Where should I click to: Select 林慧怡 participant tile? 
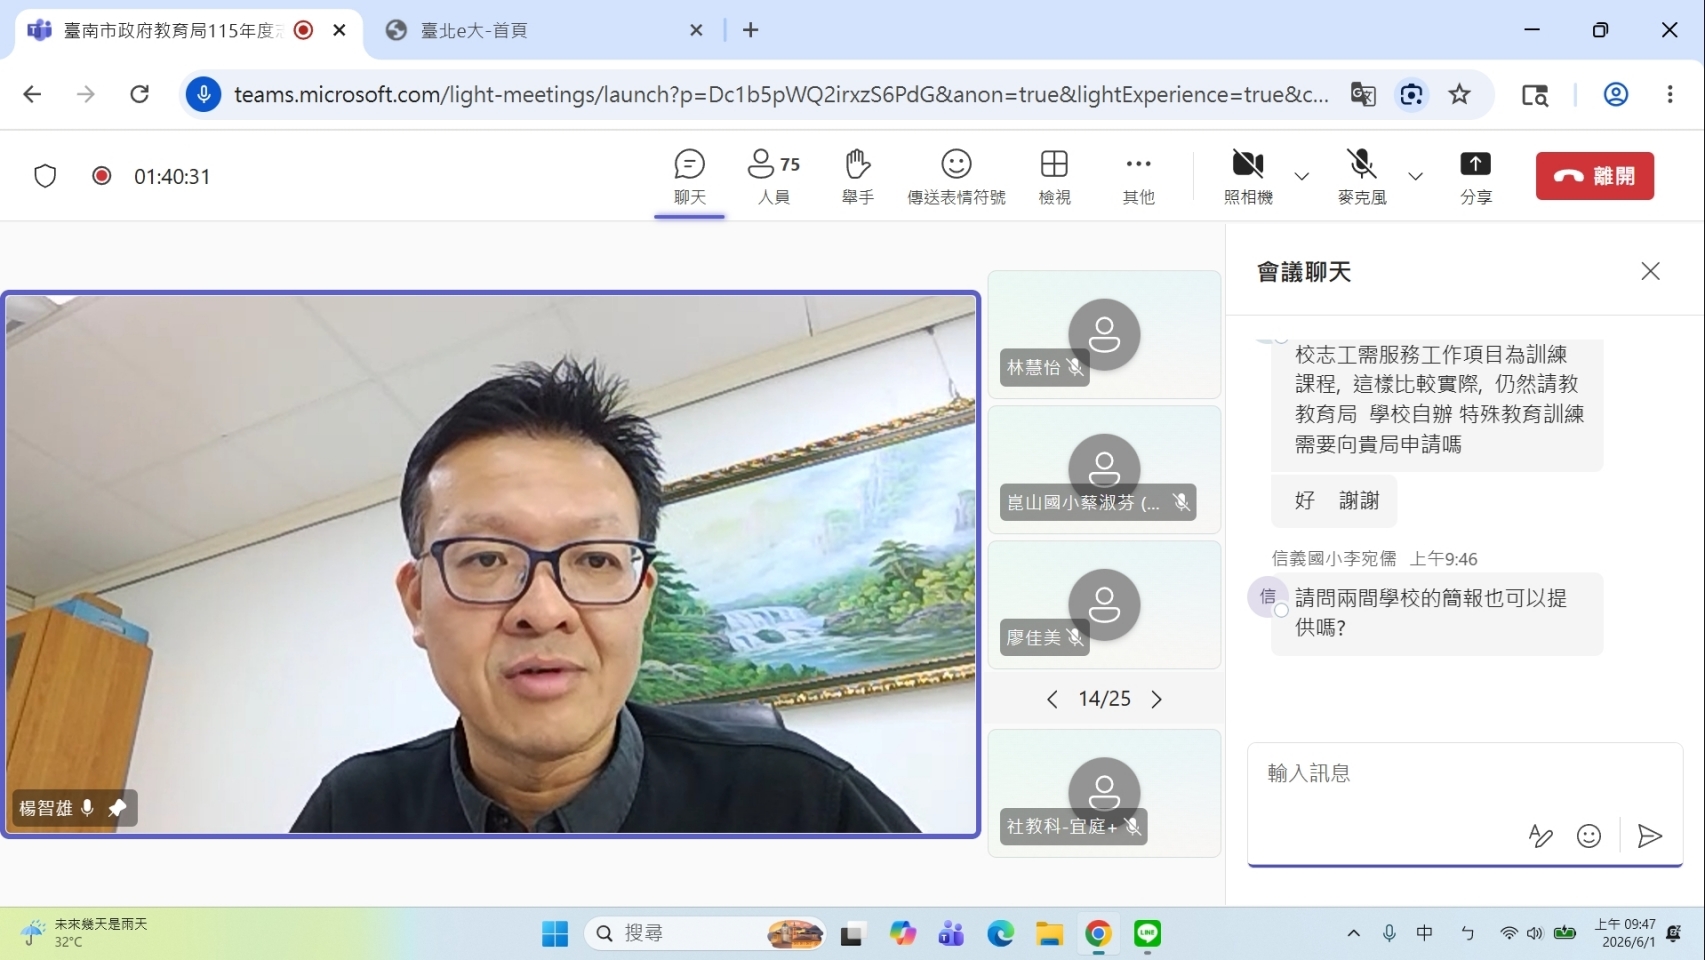tap(1104, 334)
